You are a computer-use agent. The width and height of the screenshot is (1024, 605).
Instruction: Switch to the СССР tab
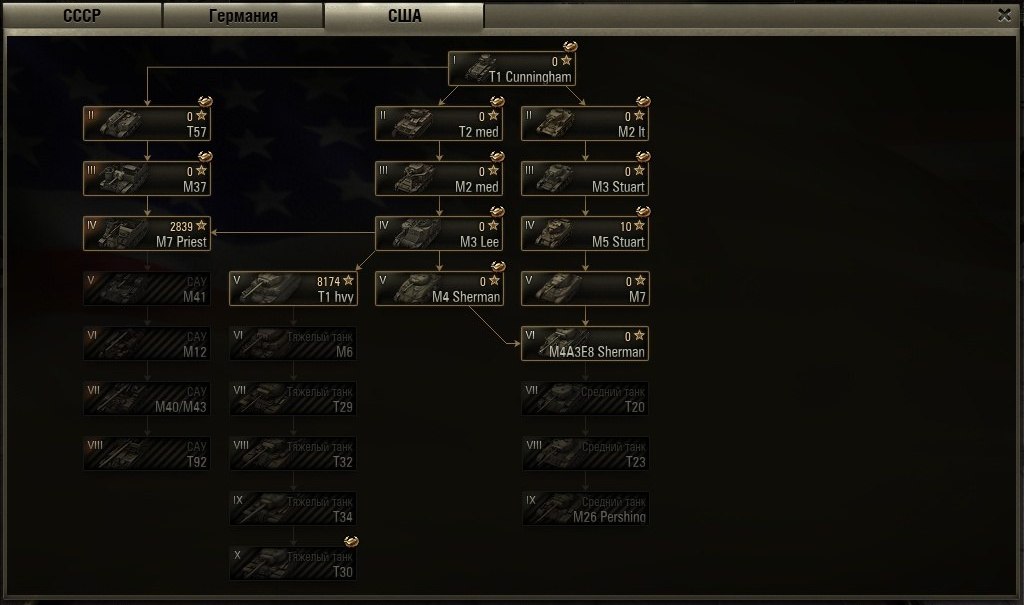click(x=82, y=15)
